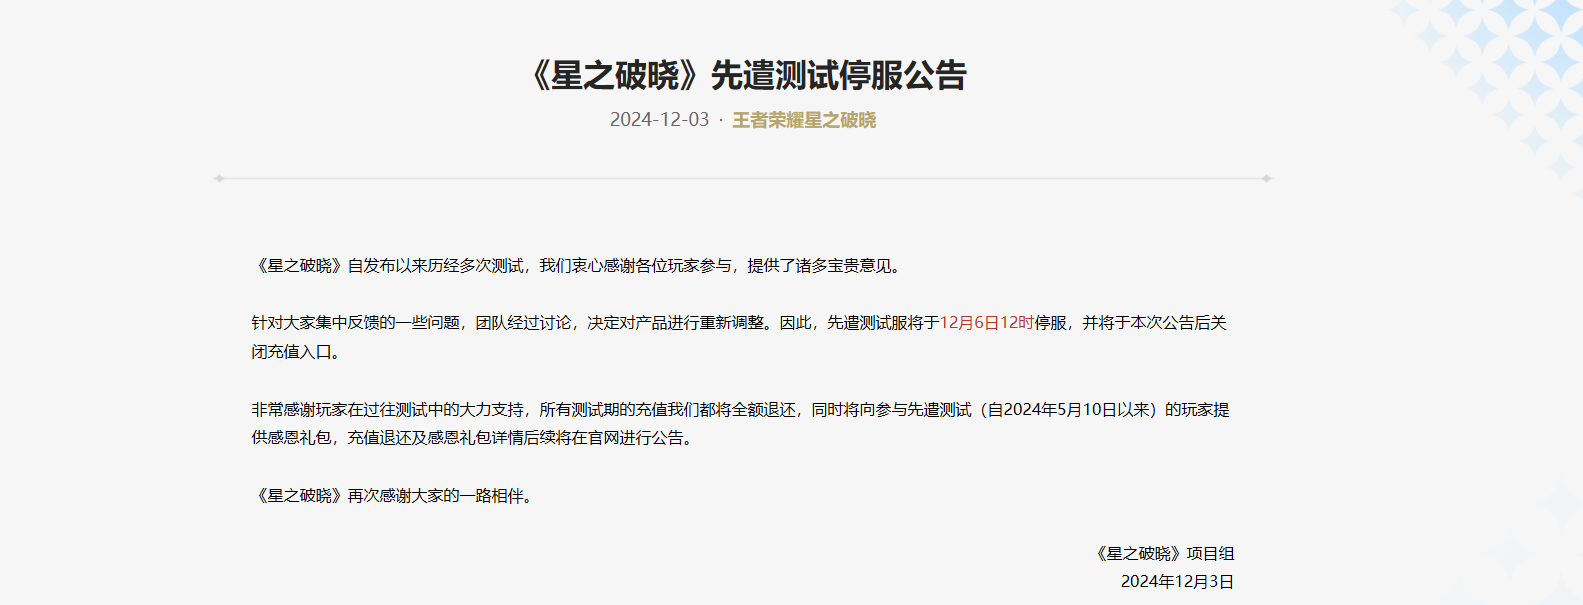Click the title 《星之破晓》先遣测试停服公告
The width and height of the screenshot is (1583, 605).
tap(747, 75)
